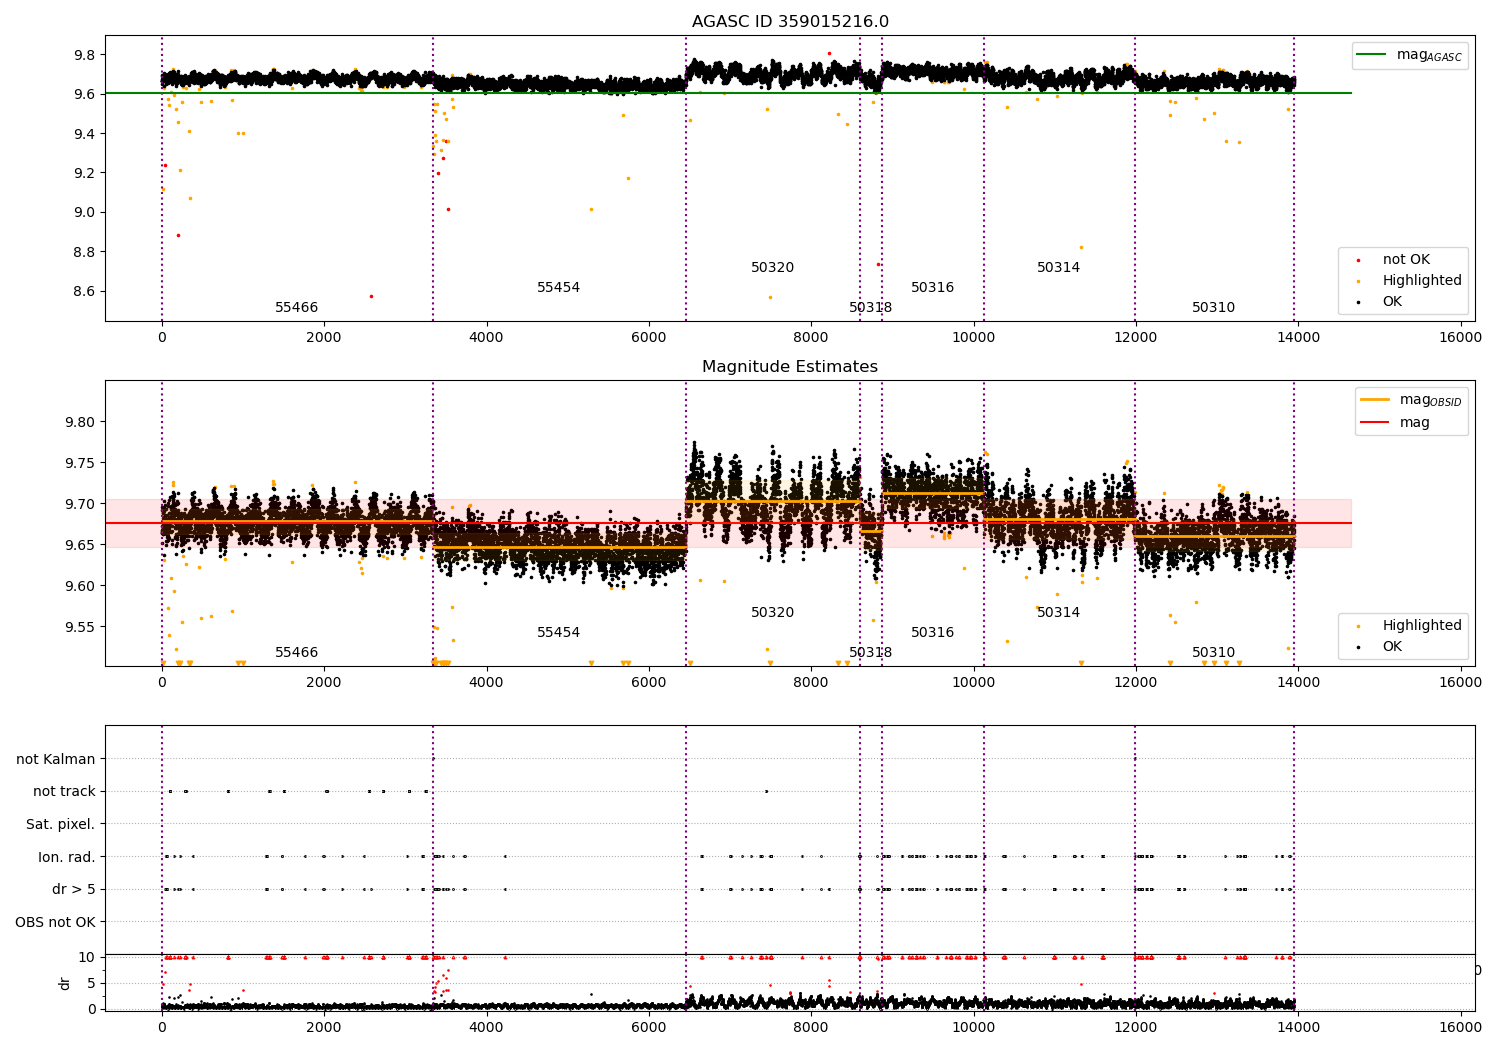Click the 10 tick on the dr axis
Image resolution: width=1500 pixels, height=1050 pixels.
pos(88,958)
